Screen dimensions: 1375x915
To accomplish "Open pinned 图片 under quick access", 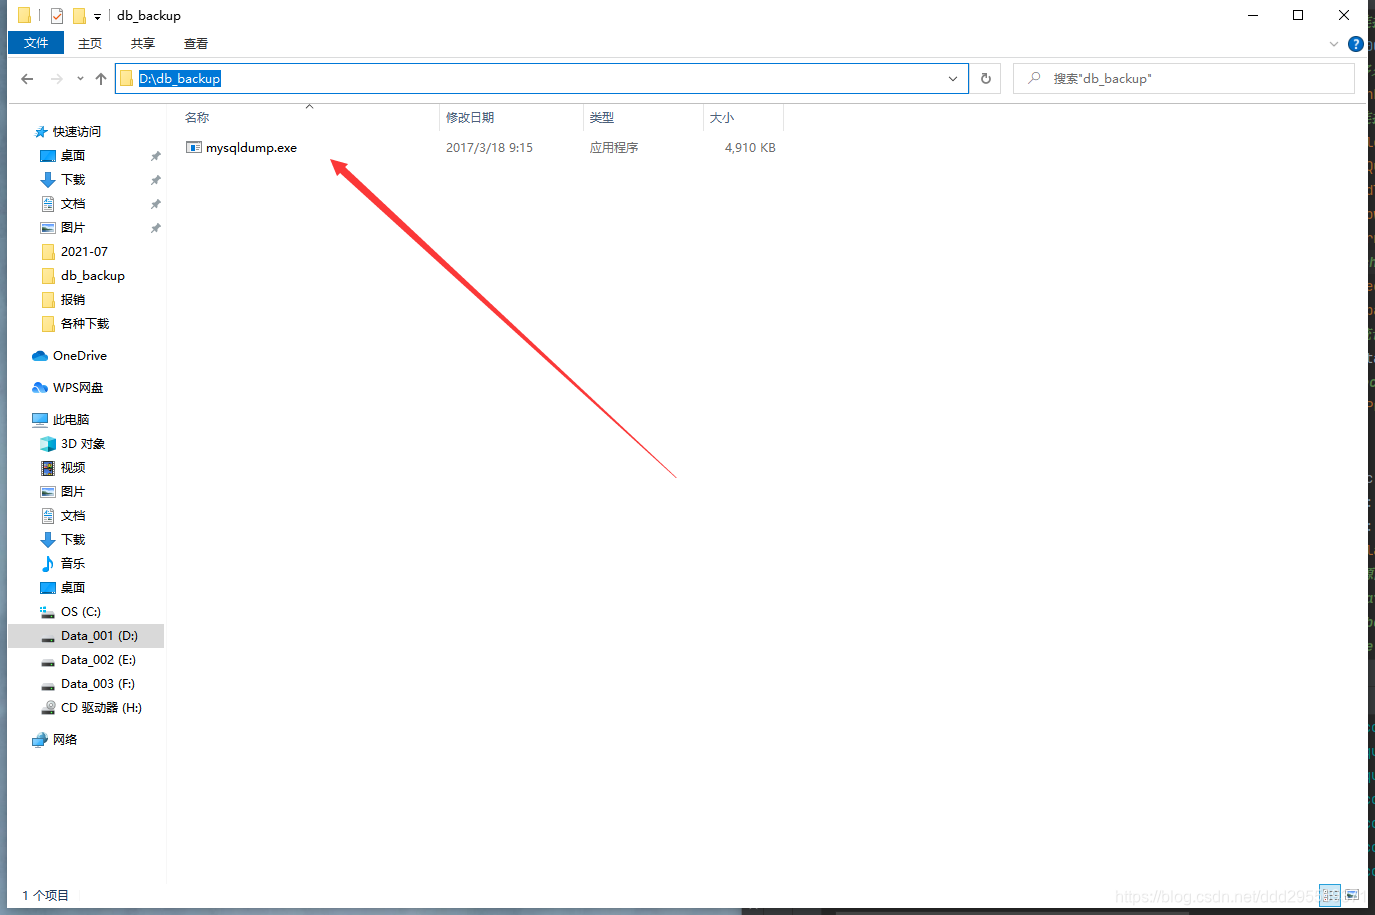I will (73, 228).
